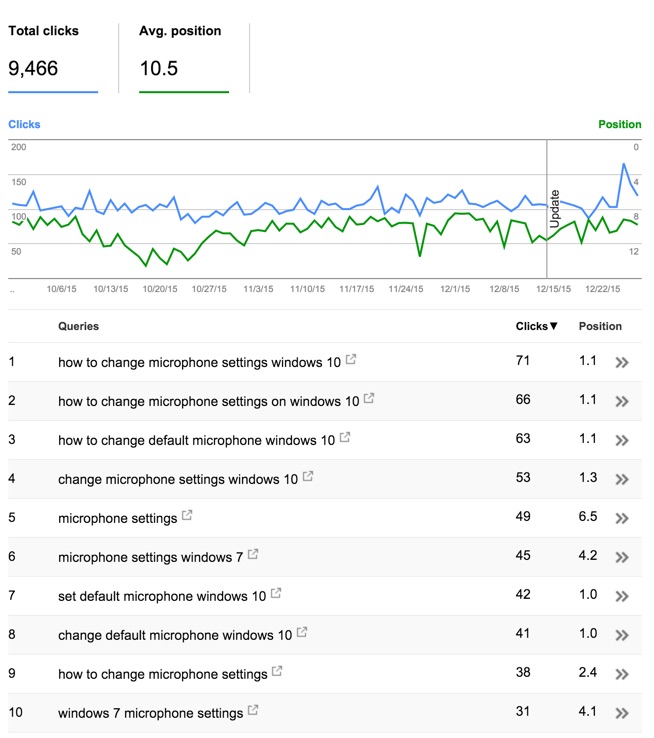Open query 'how to change microphone settings on windows 10'
This screenshot has width=654, height=738.
[x=208, y=401]
